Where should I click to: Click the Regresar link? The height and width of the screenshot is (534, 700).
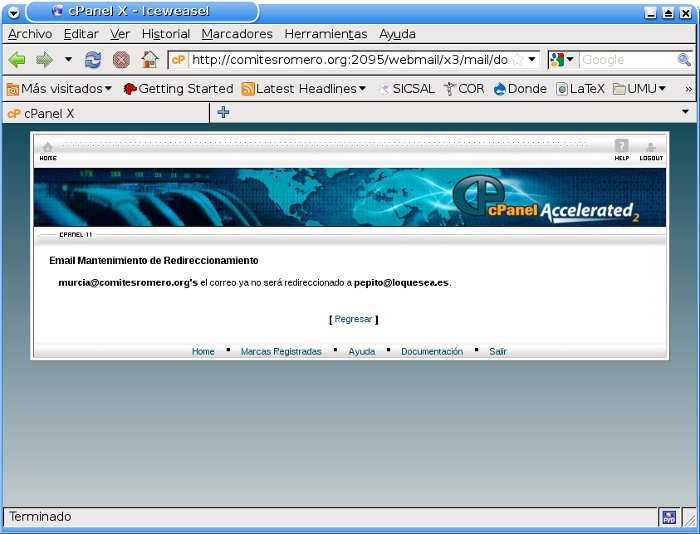click(353, 319)
